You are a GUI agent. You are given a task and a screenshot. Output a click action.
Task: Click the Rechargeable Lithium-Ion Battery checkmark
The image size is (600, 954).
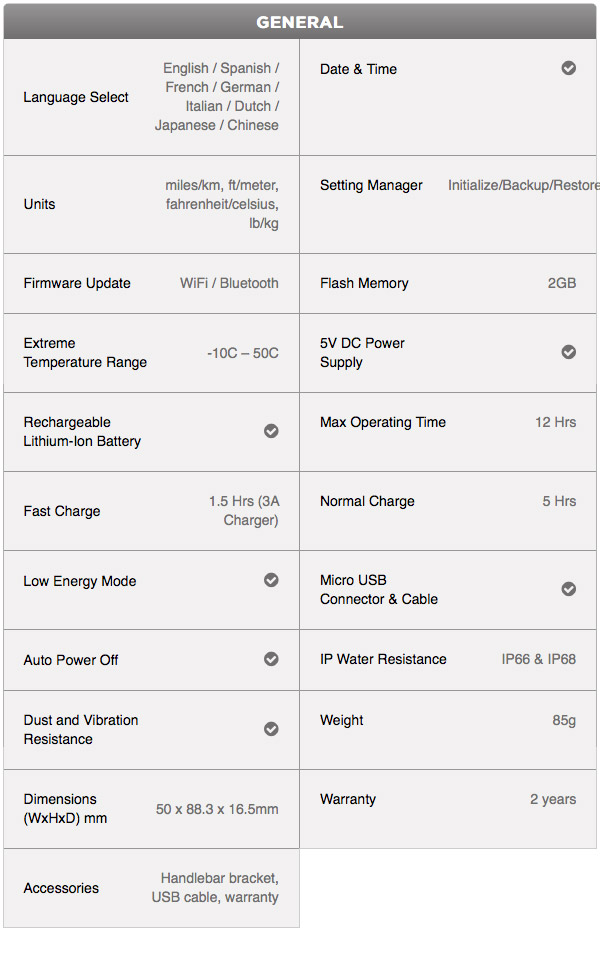tap(271, 431)
